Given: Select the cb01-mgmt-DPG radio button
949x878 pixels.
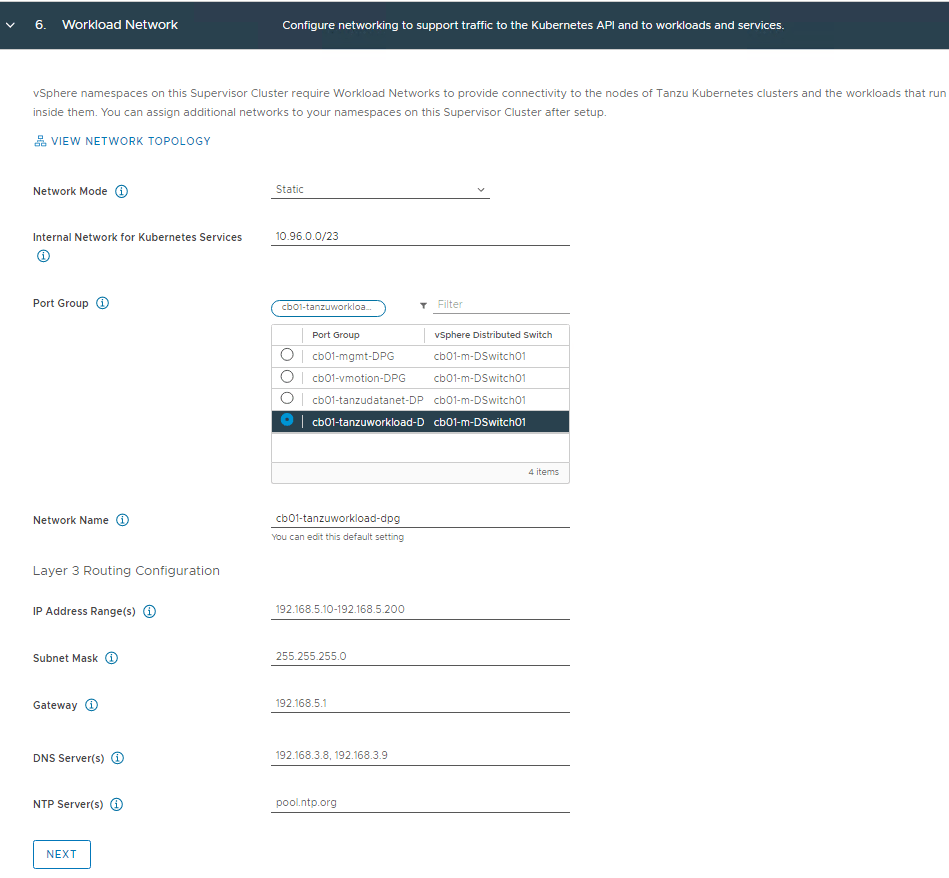Looking at the screenshot, I should 287,355.
